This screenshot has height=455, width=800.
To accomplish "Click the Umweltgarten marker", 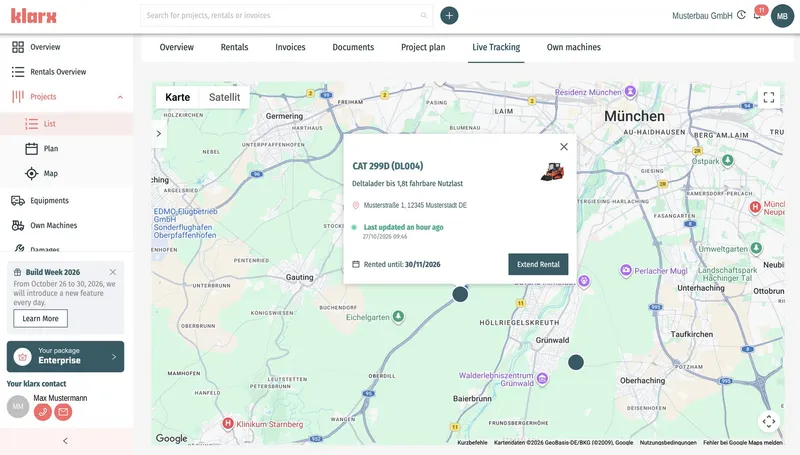I will point(756,248).
